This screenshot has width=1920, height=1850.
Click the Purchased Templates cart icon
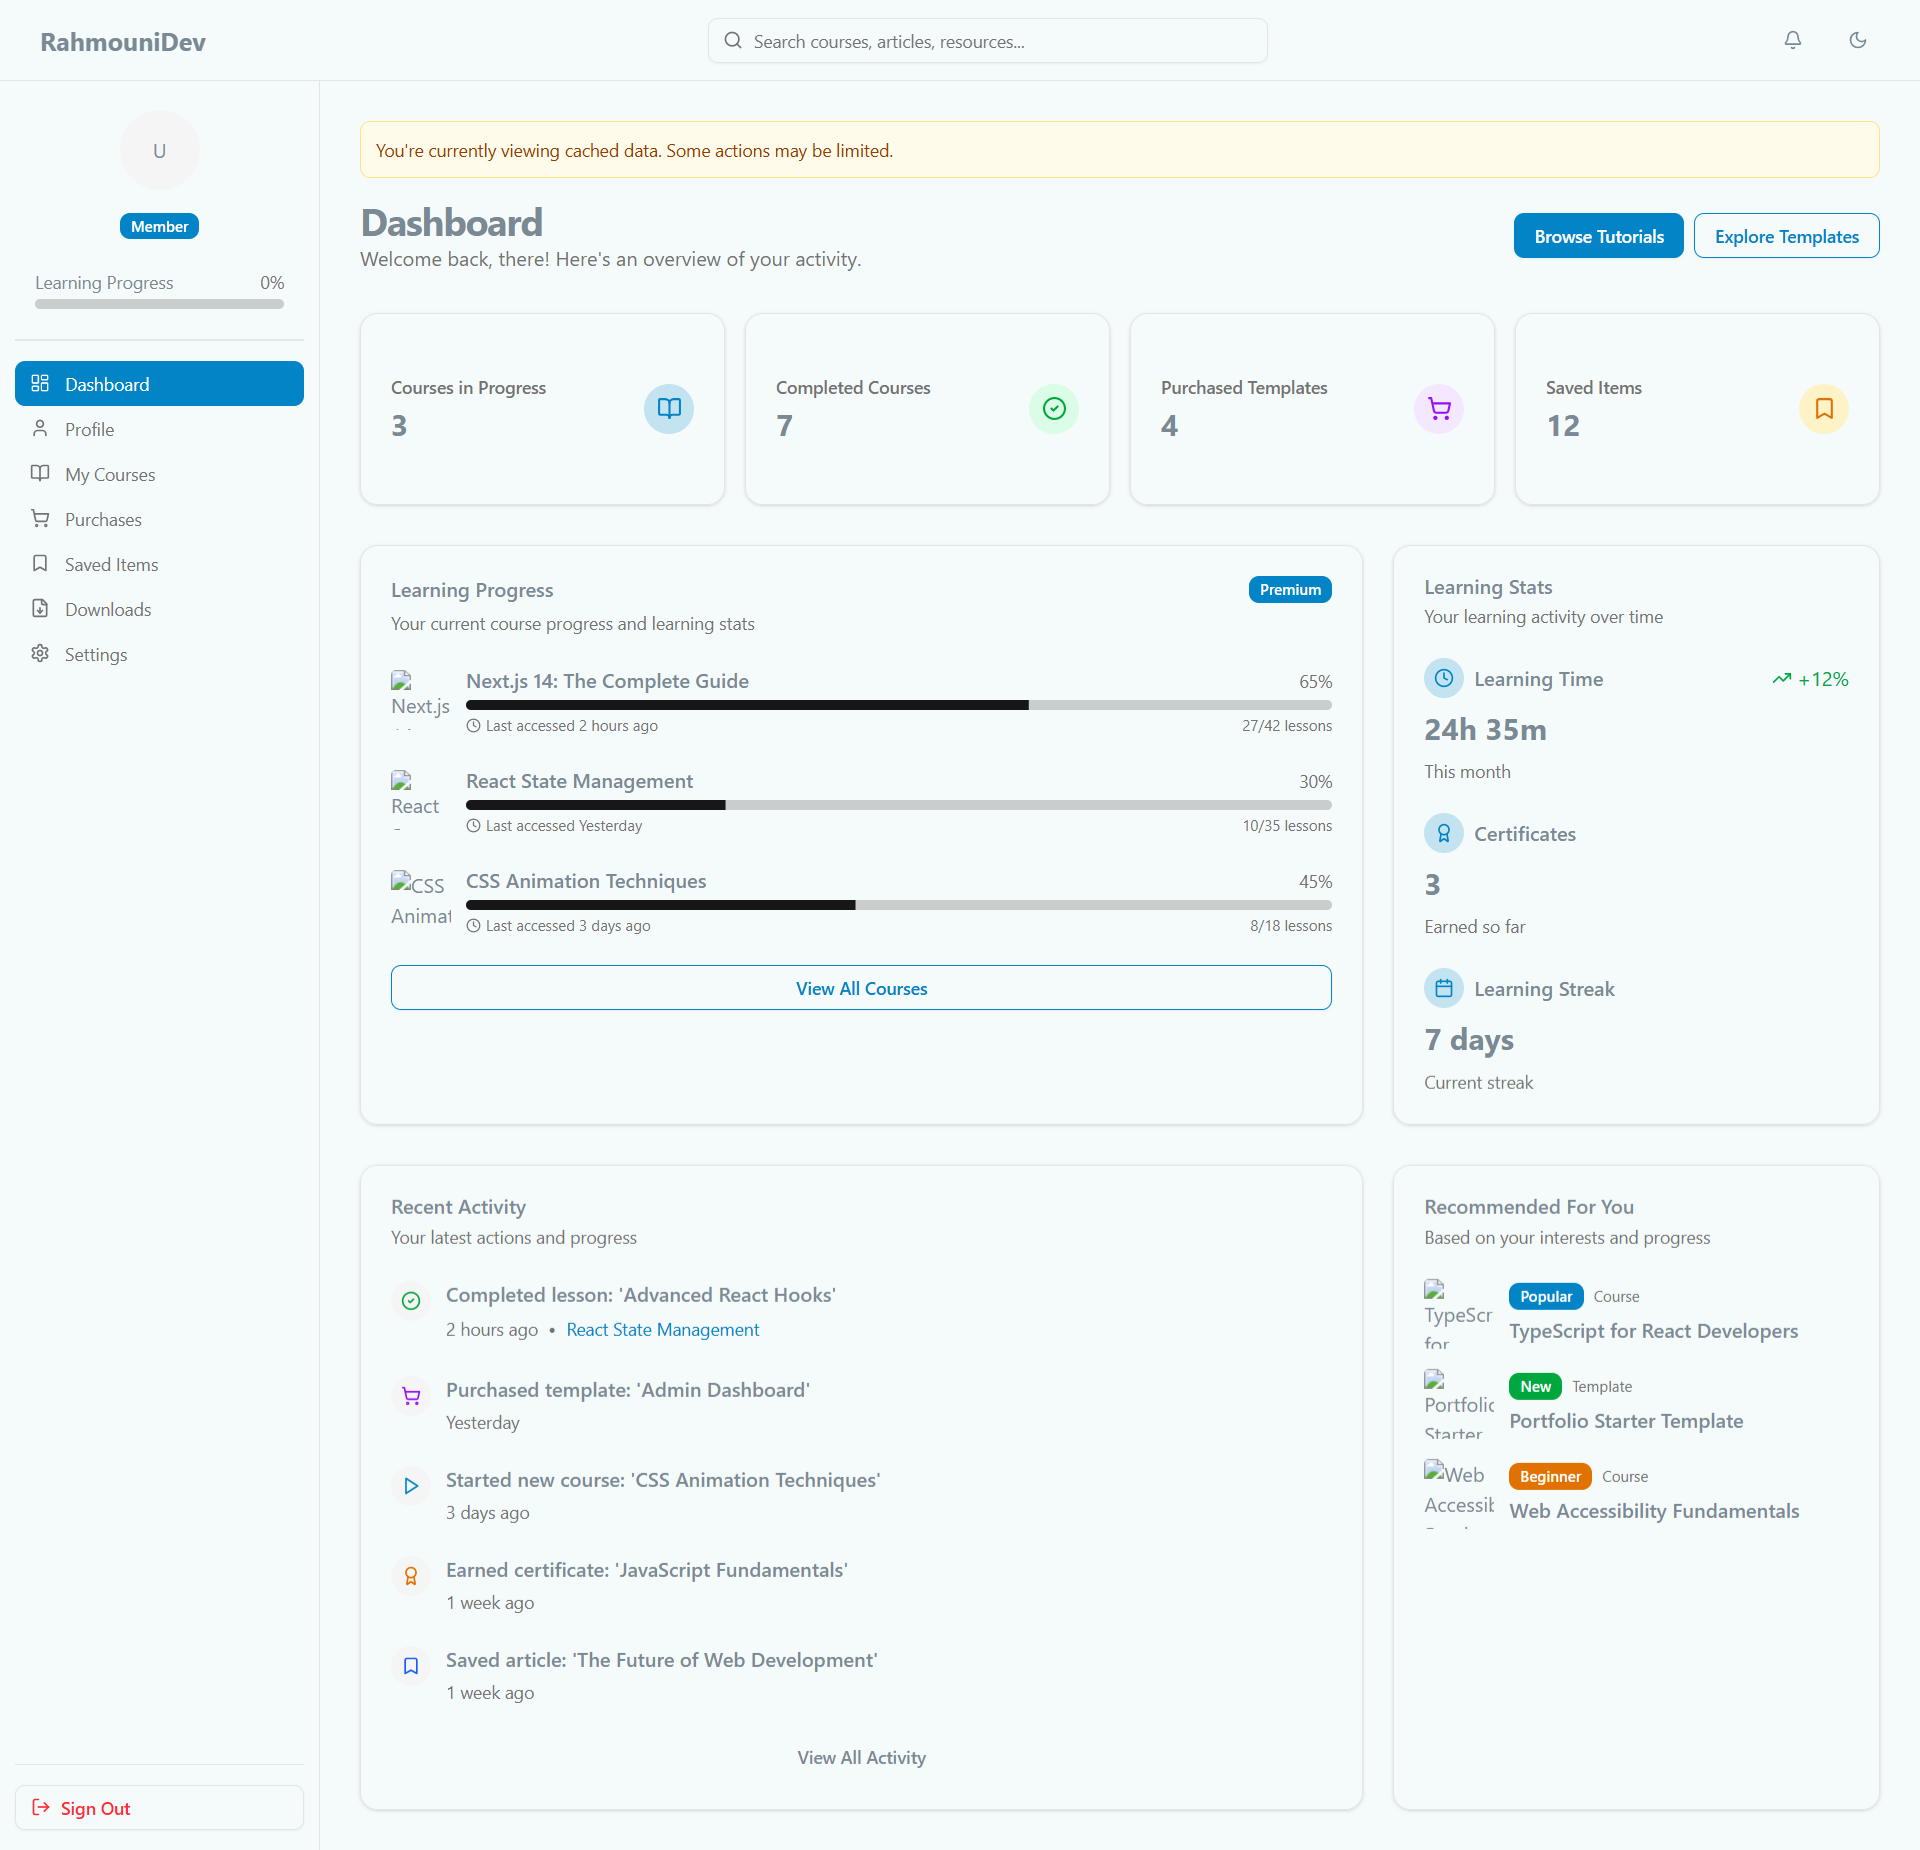click(1439, 408)
